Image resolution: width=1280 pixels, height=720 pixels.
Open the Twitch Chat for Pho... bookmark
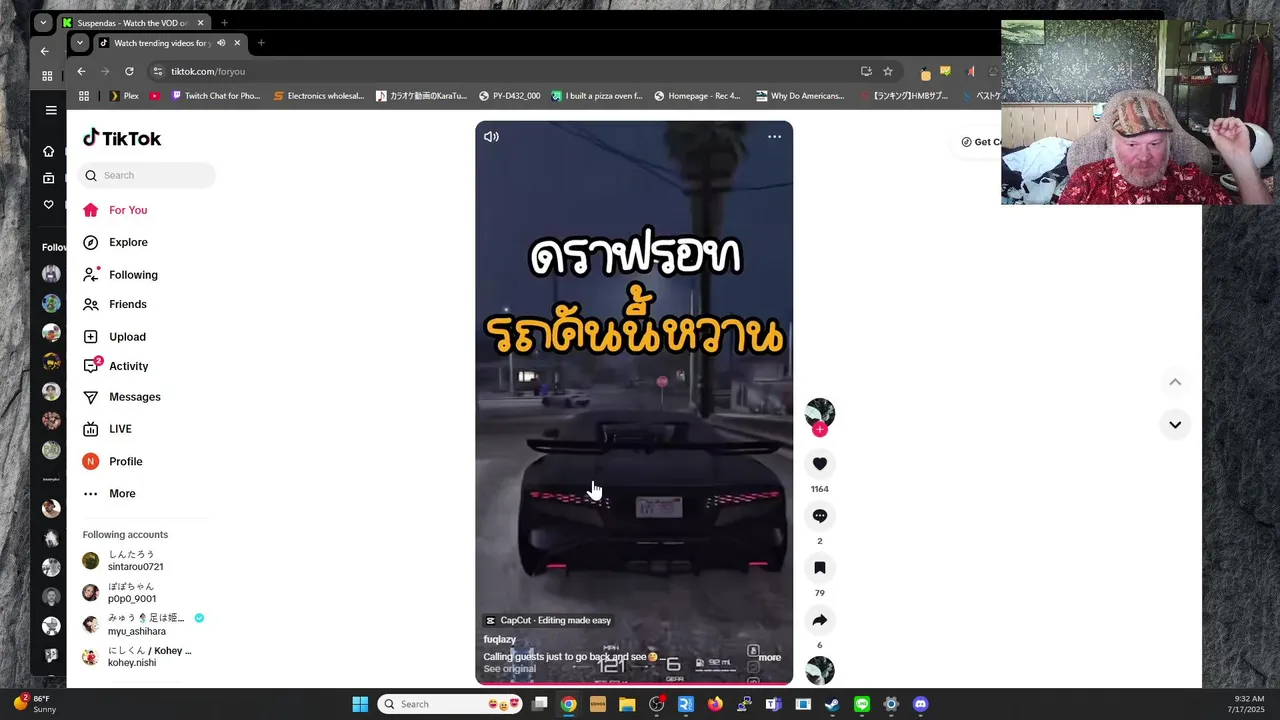(x=215, y=96)
